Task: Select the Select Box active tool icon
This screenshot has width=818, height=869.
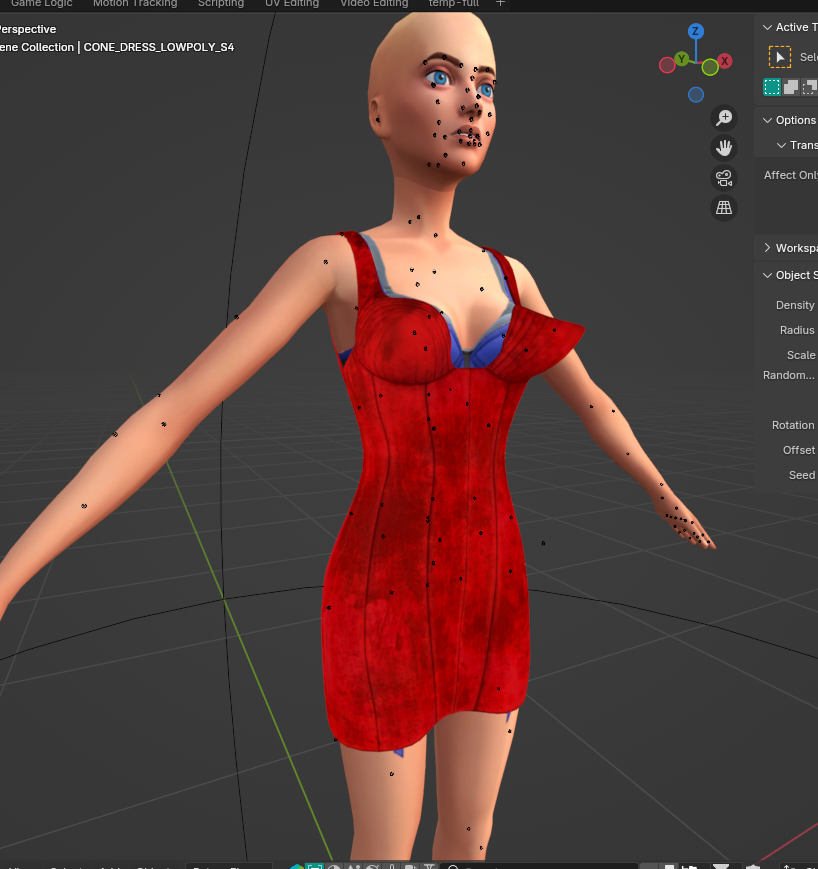Action: (780, 57)
